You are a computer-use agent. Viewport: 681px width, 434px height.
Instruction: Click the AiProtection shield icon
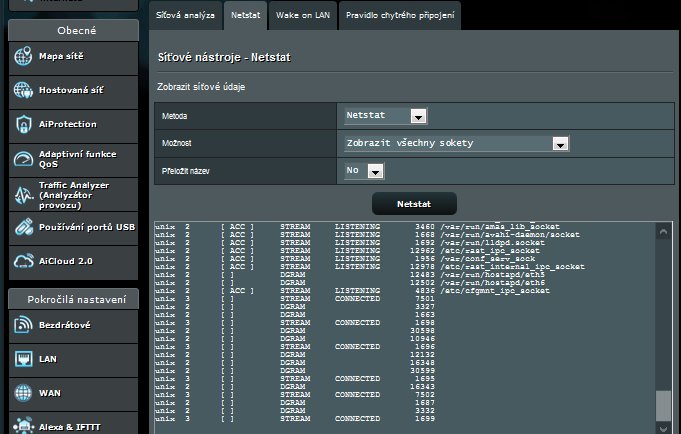(x=23, y=125)
